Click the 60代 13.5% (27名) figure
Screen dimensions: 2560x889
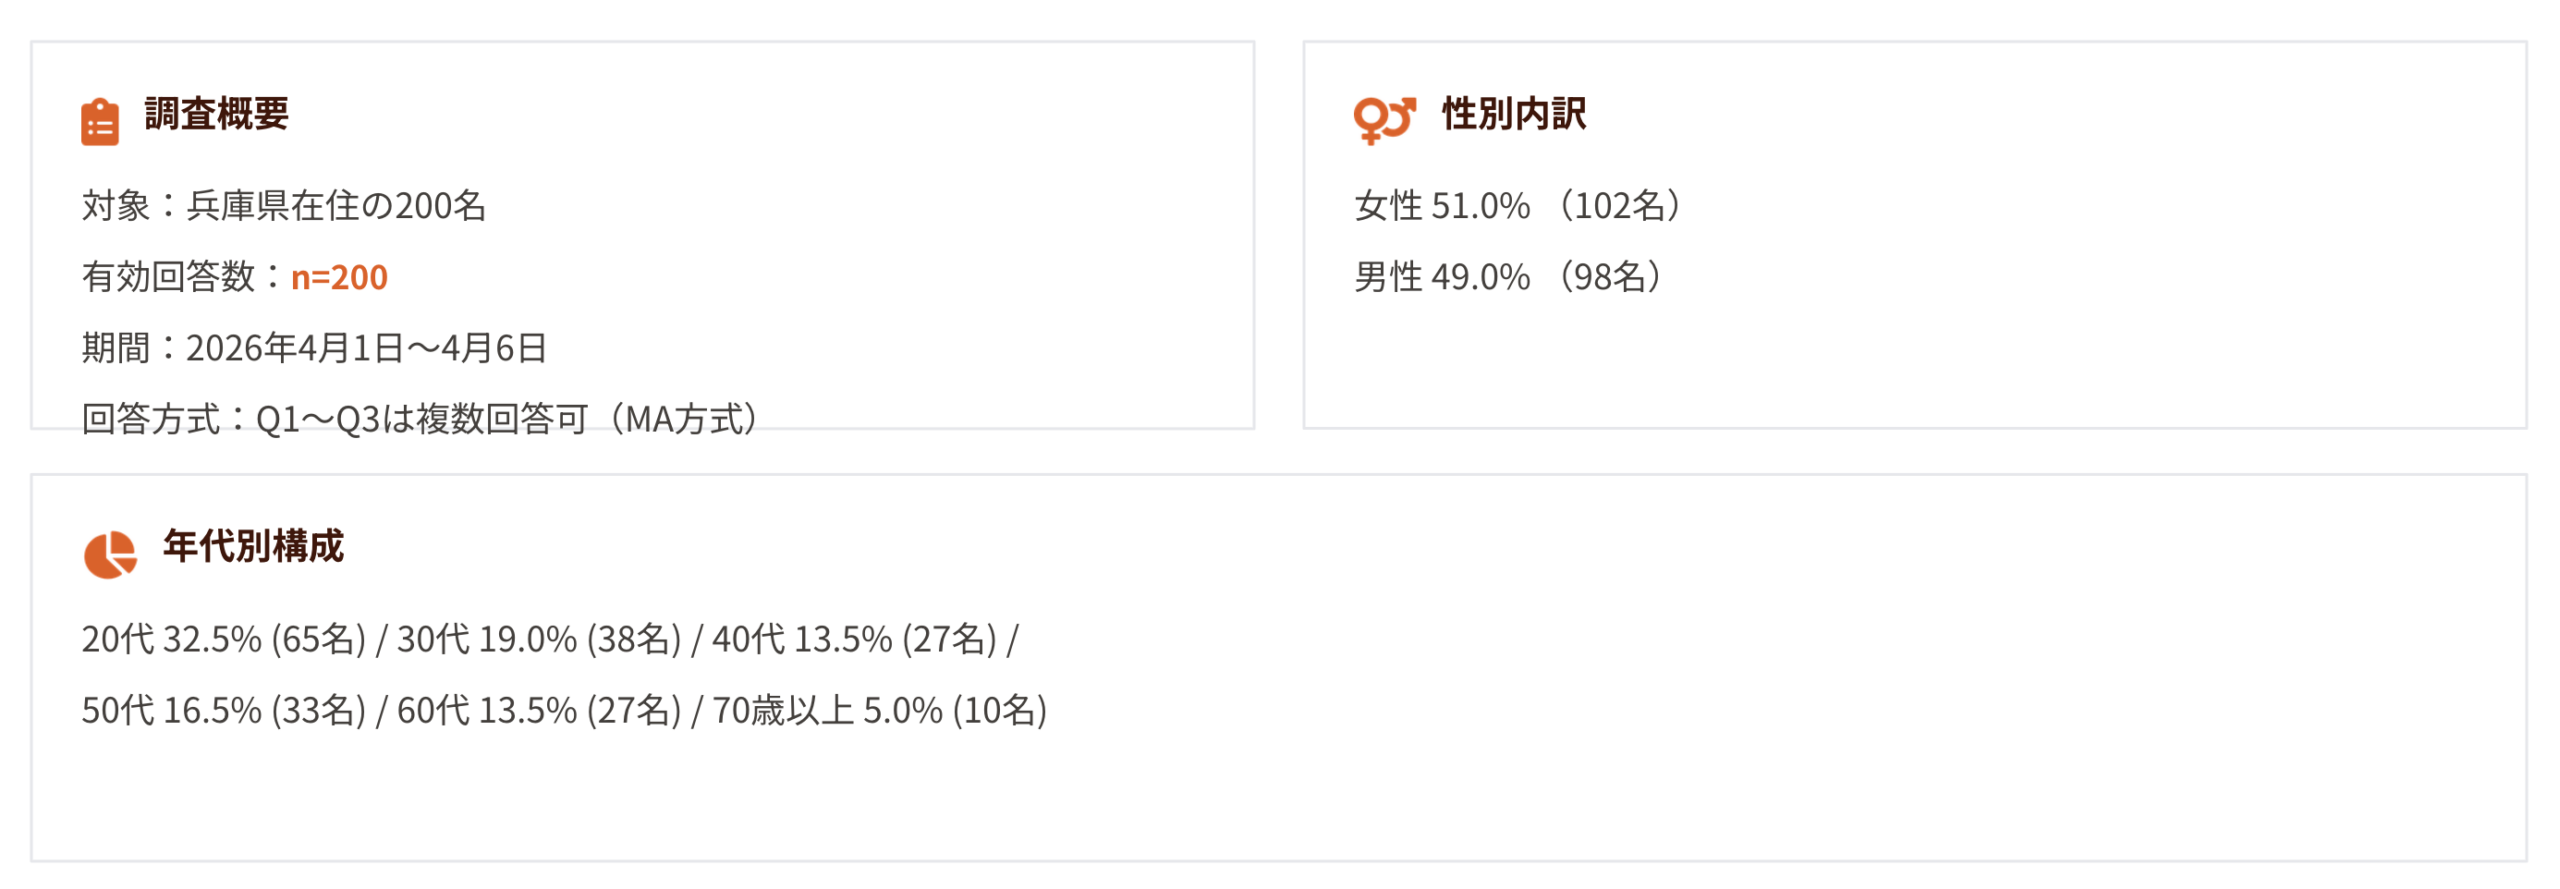[538, 710]
